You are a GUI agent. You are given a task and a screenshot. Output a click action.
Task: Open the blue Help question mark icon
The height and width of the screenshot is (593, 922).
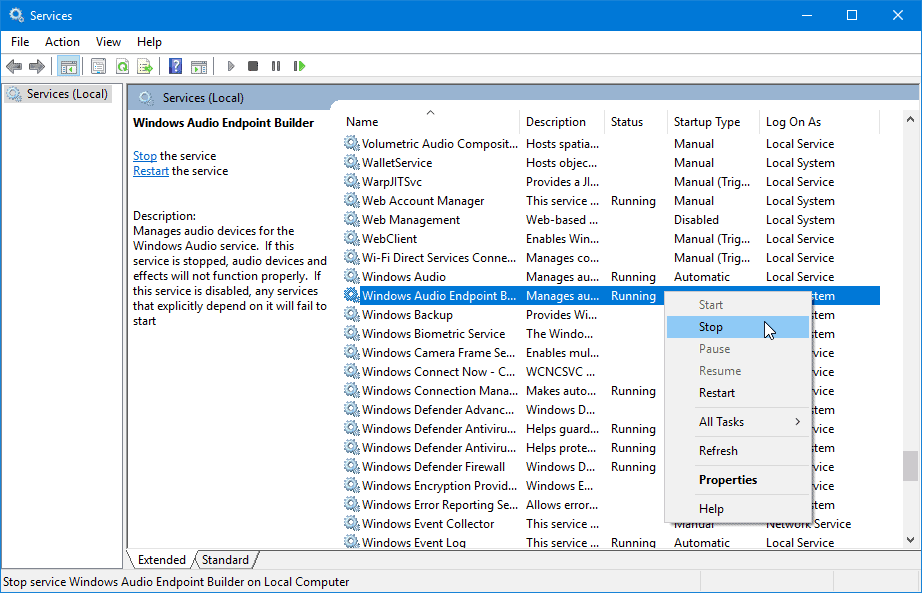tap(175, 66)
